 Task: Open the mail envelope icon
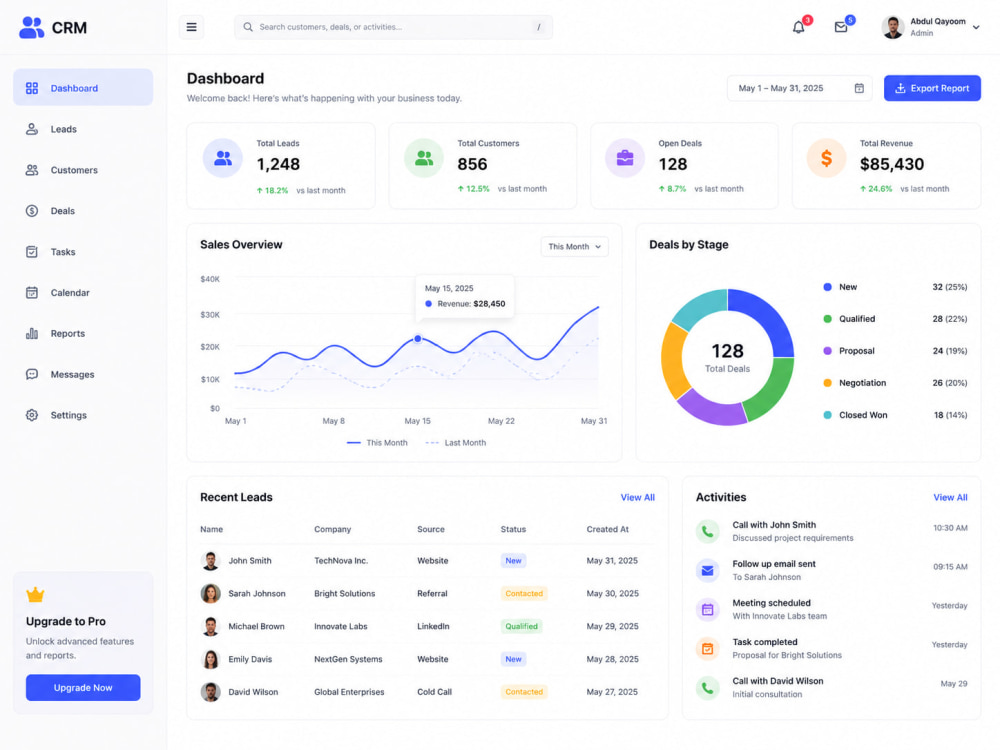coord(841,27)
